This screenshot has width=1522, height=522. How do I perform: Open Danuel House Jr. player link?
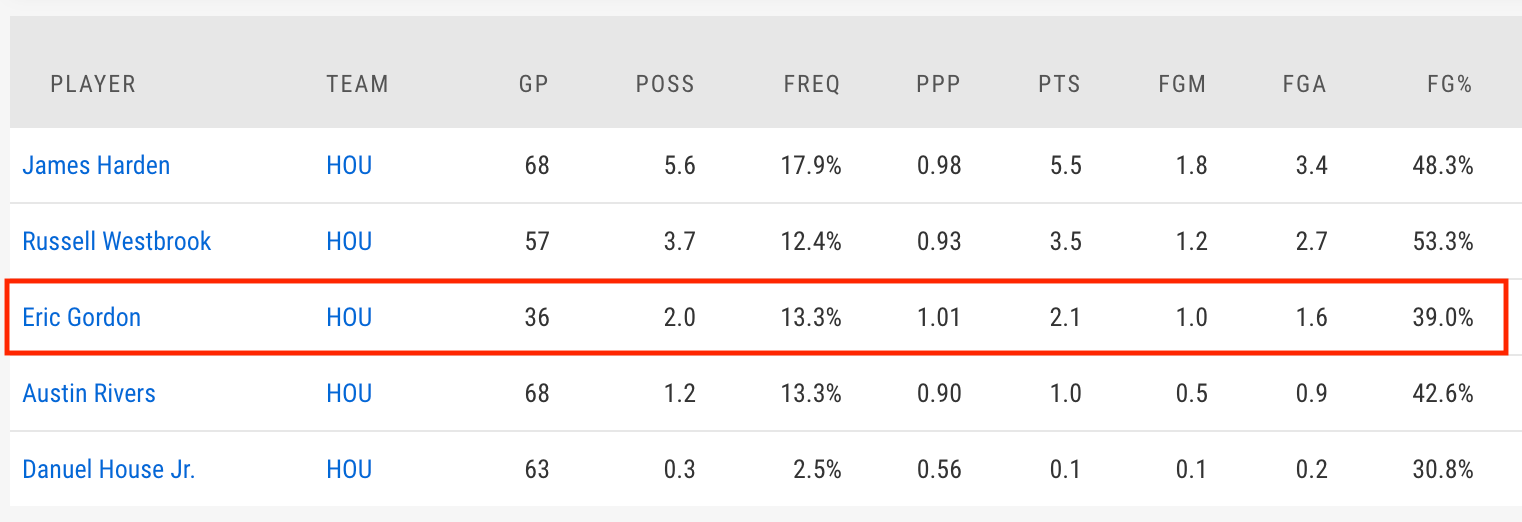point(109,469)
